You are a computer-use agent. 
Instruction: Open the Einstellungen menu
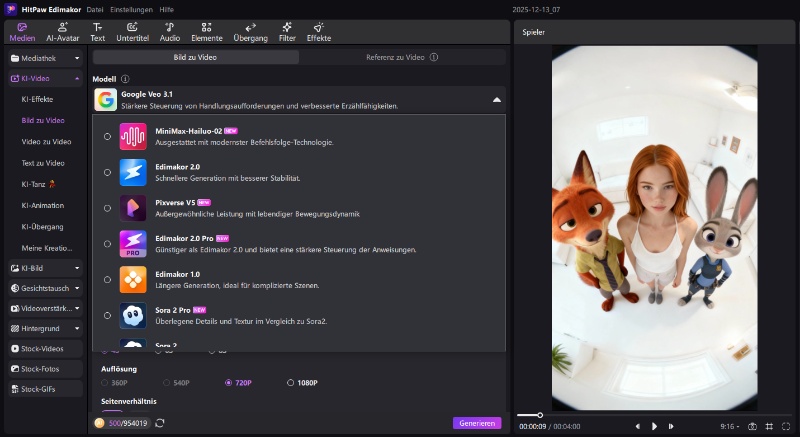pyautogui.click(x=131, y=10)
